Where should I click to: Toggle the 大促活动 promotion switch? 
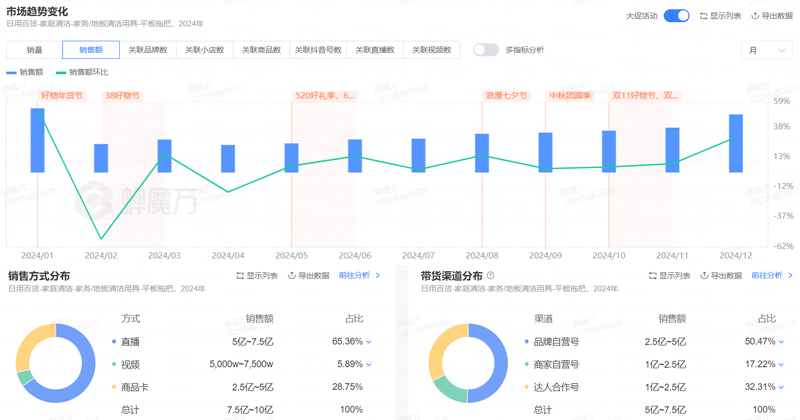click(676, 16)
